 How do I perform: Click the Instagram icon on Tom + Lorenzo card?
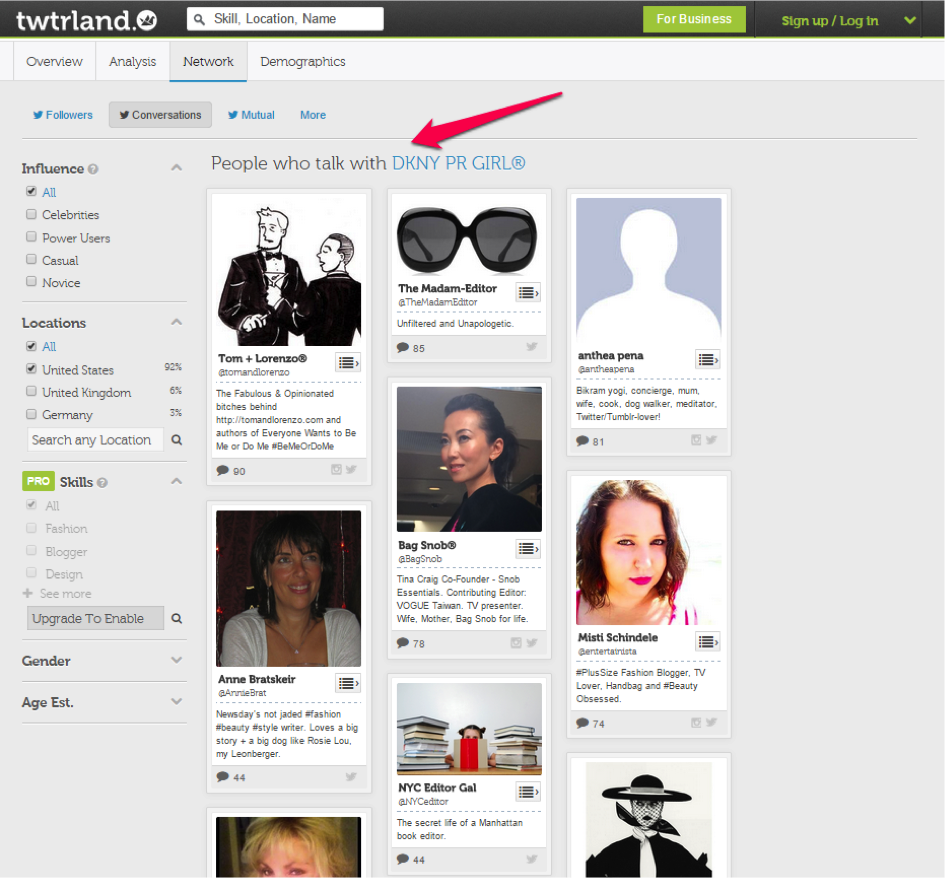(x=336, y=469)
